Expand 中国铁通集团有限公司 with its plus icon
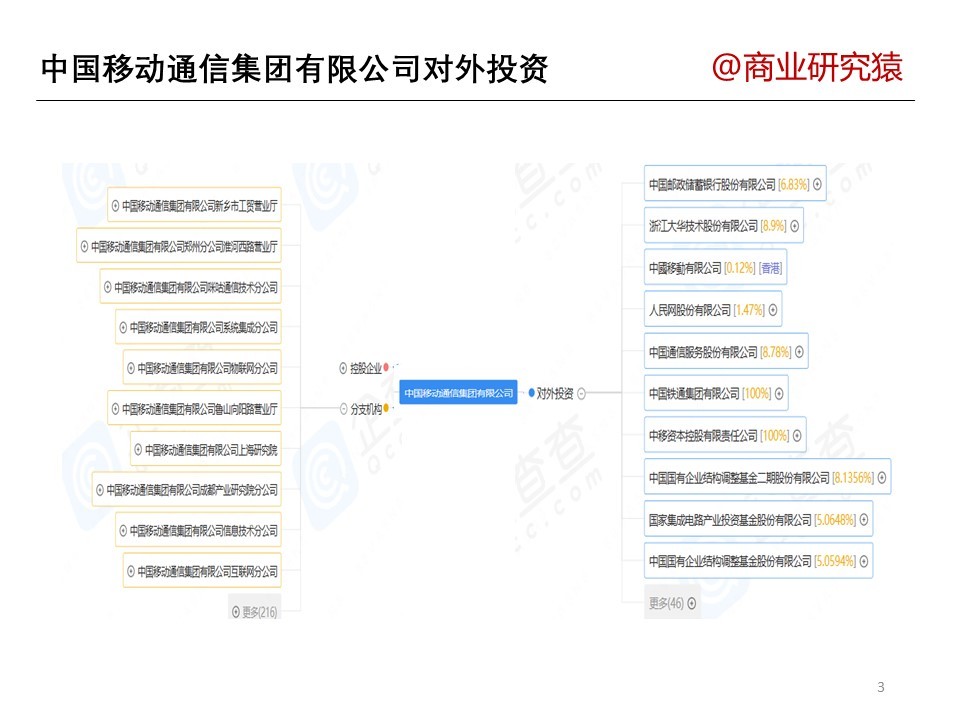The image size is (960, 720). [779, 394]
